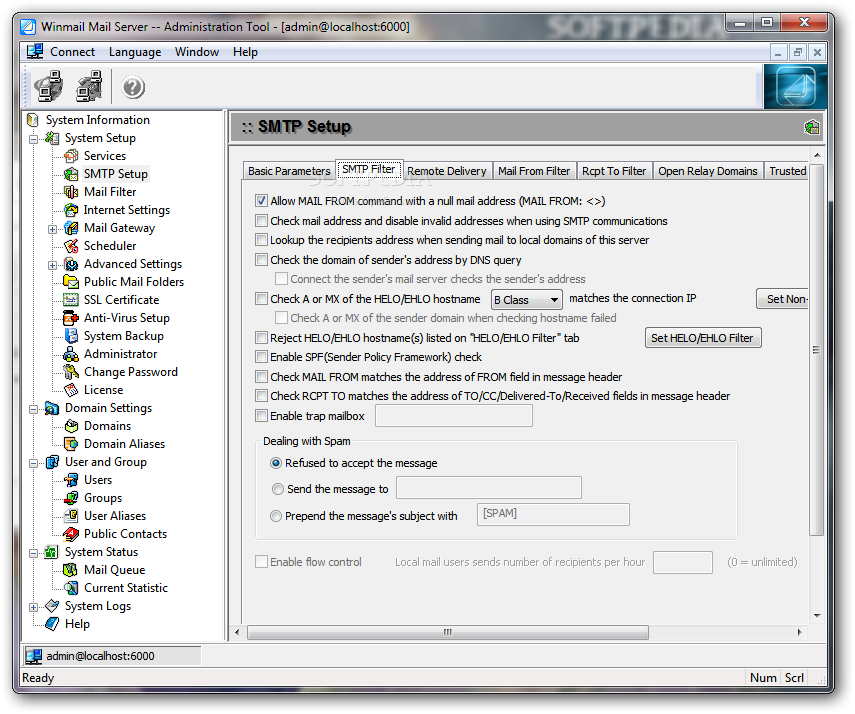
Task: Enable Check domain of sender's address by DNS
Action: tap(262, 260)
